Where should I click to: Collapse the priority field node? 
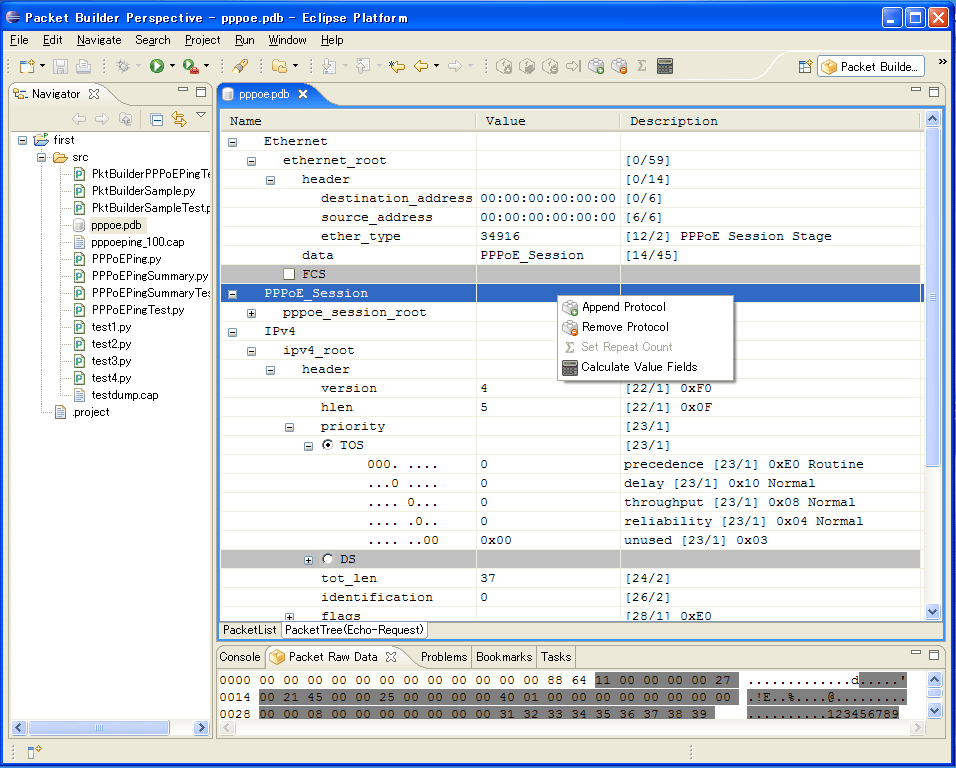tap(290, 427)
